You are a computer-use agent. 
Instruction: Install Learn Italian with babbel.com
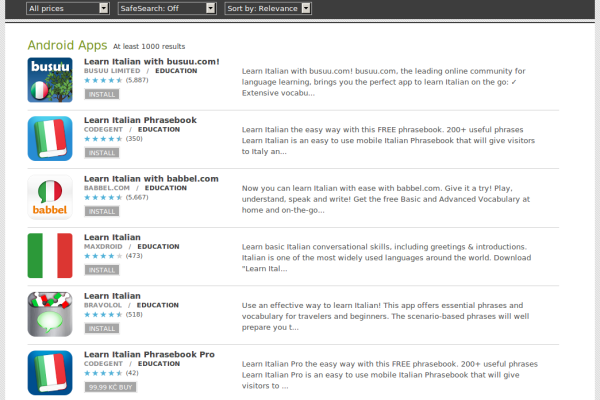(102, 211)
